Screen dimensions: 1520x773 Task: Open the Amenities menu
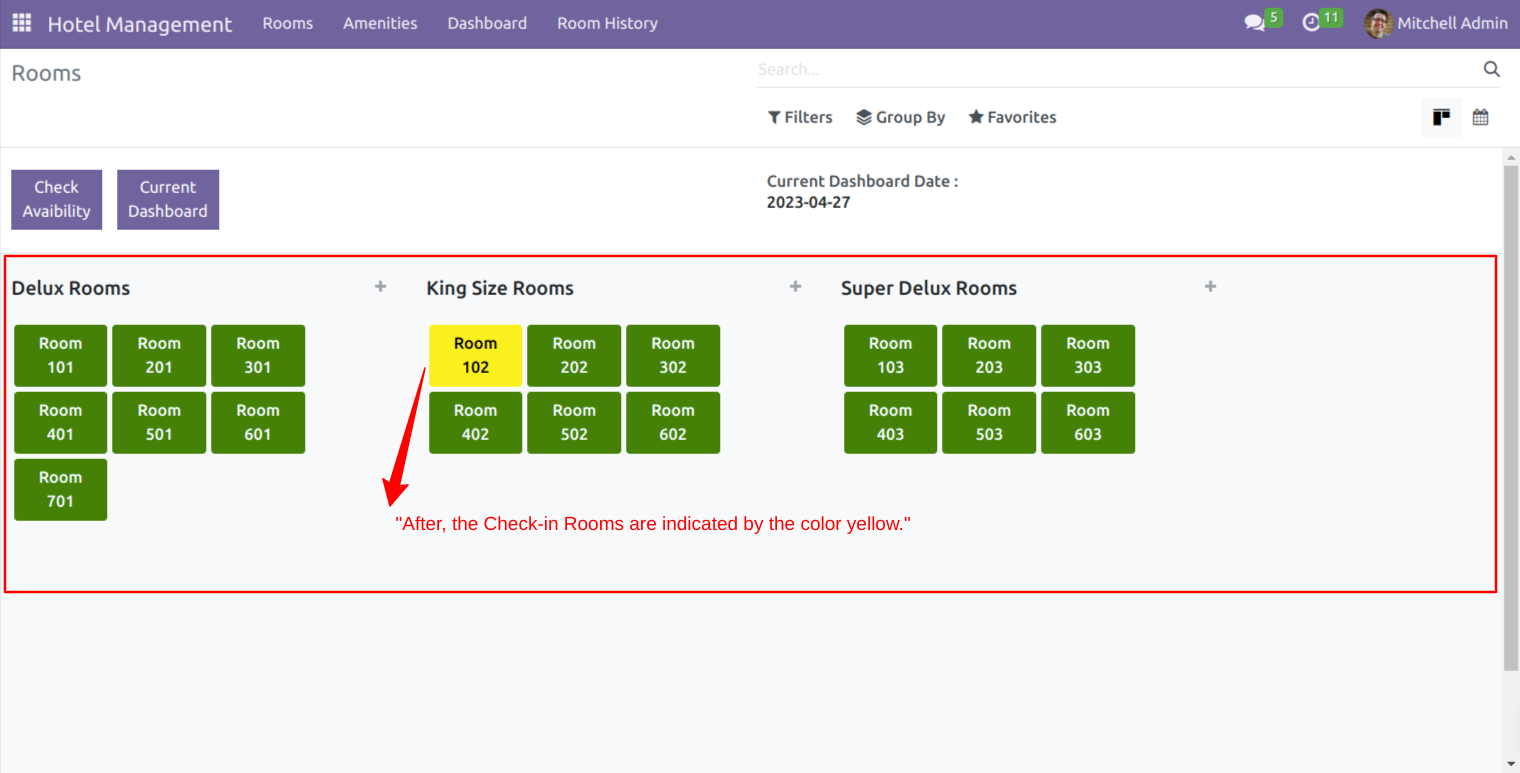(380, 23)
